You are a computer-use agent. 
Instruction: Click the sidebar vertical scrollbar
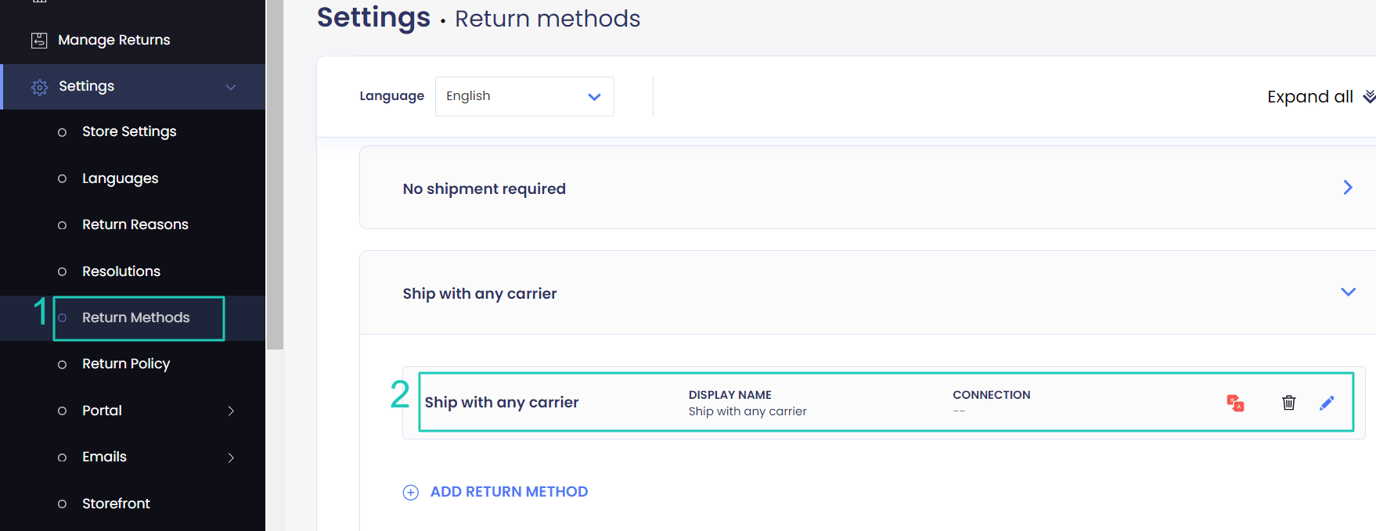click(x=274, y=175)
